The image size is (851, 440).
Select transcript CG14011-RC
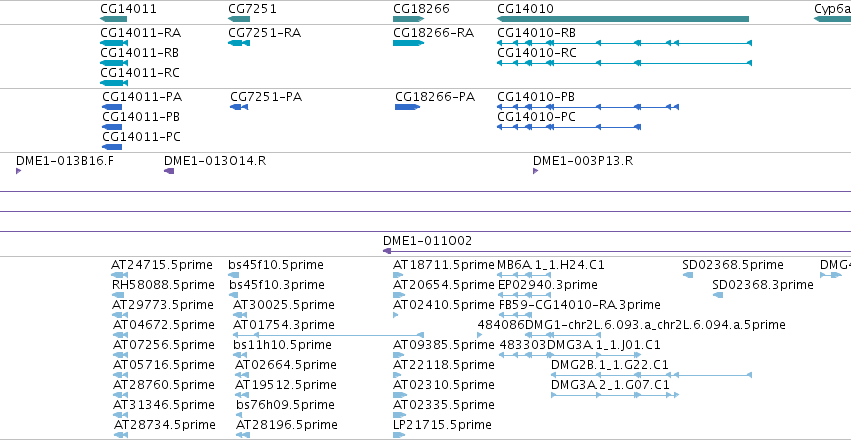point(140,73)
